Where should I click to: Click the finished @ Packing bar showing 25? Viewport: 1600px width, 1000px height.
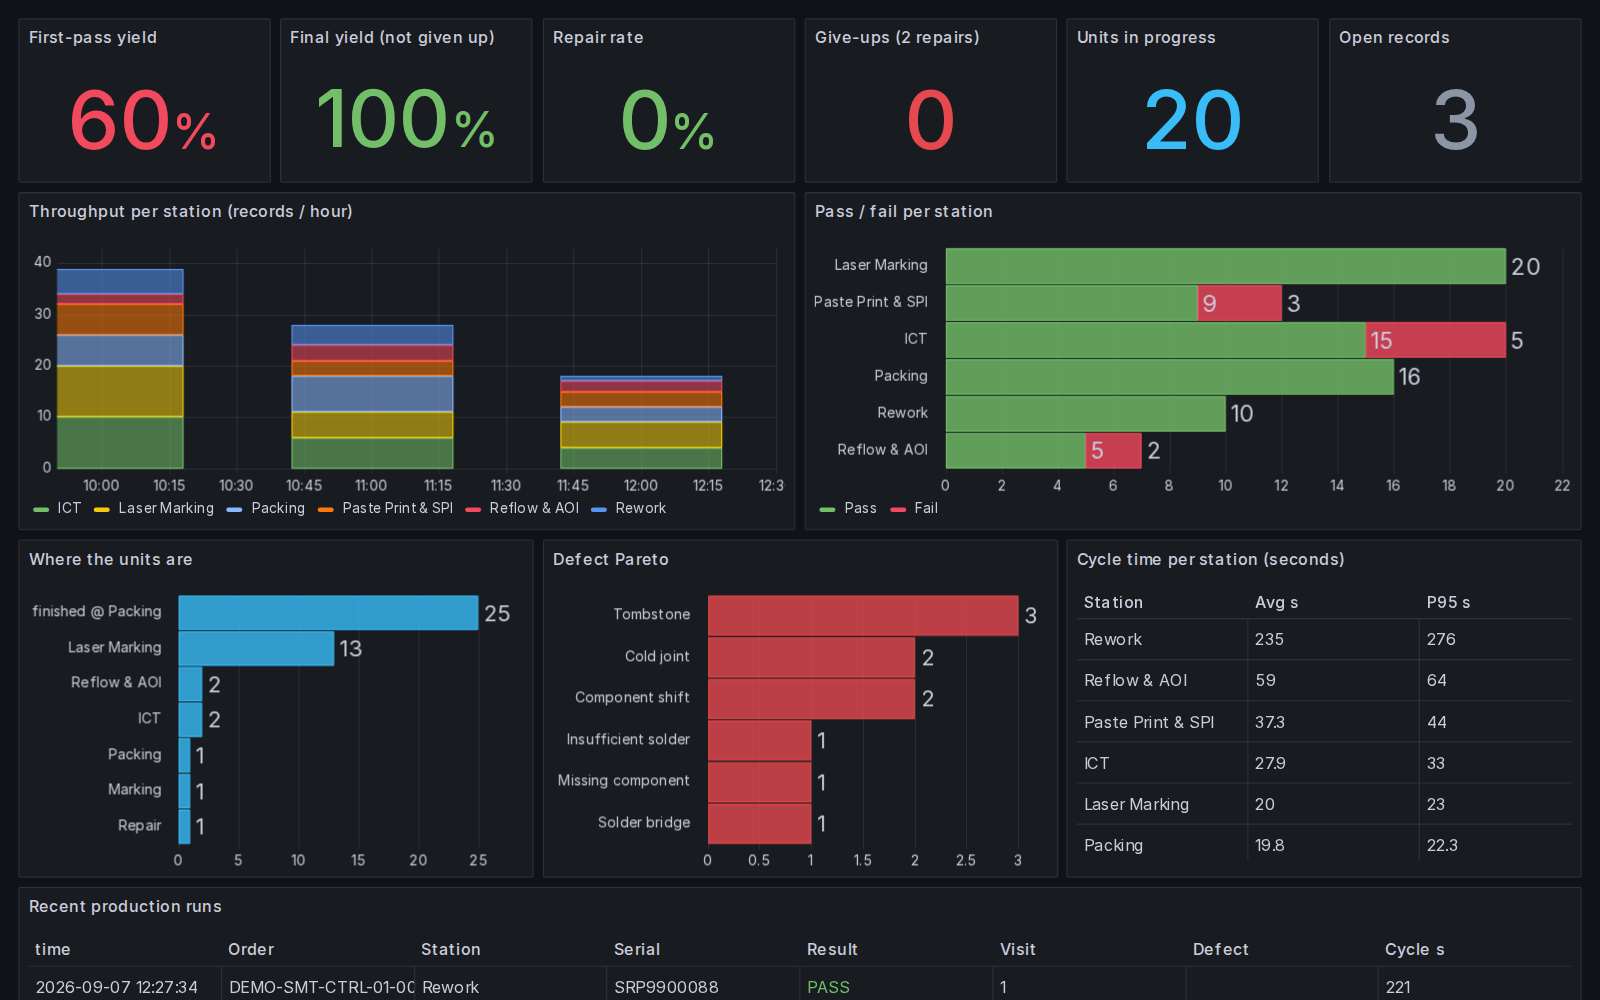[x=328, y=613]
